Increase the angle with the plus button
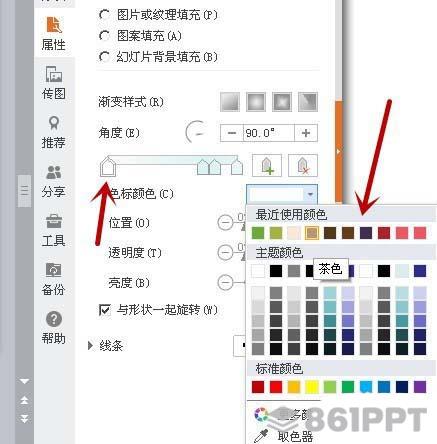The image size is (437, 444). pos(306,133)
